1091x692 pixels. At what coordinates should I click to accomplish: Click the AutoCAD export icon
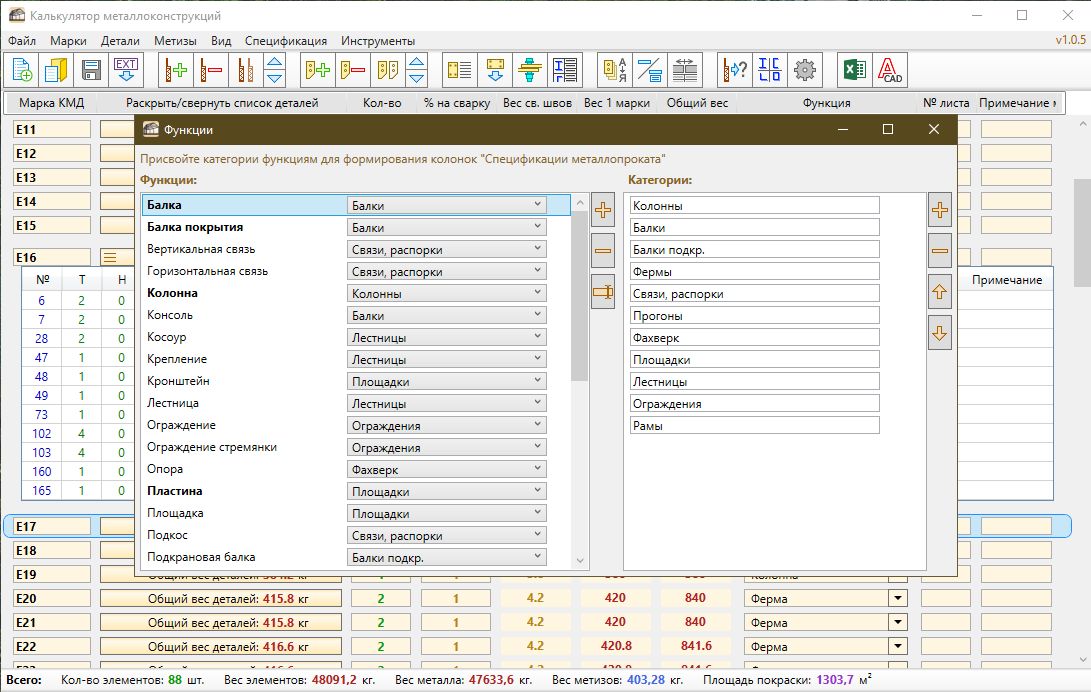tap(888, 70)
